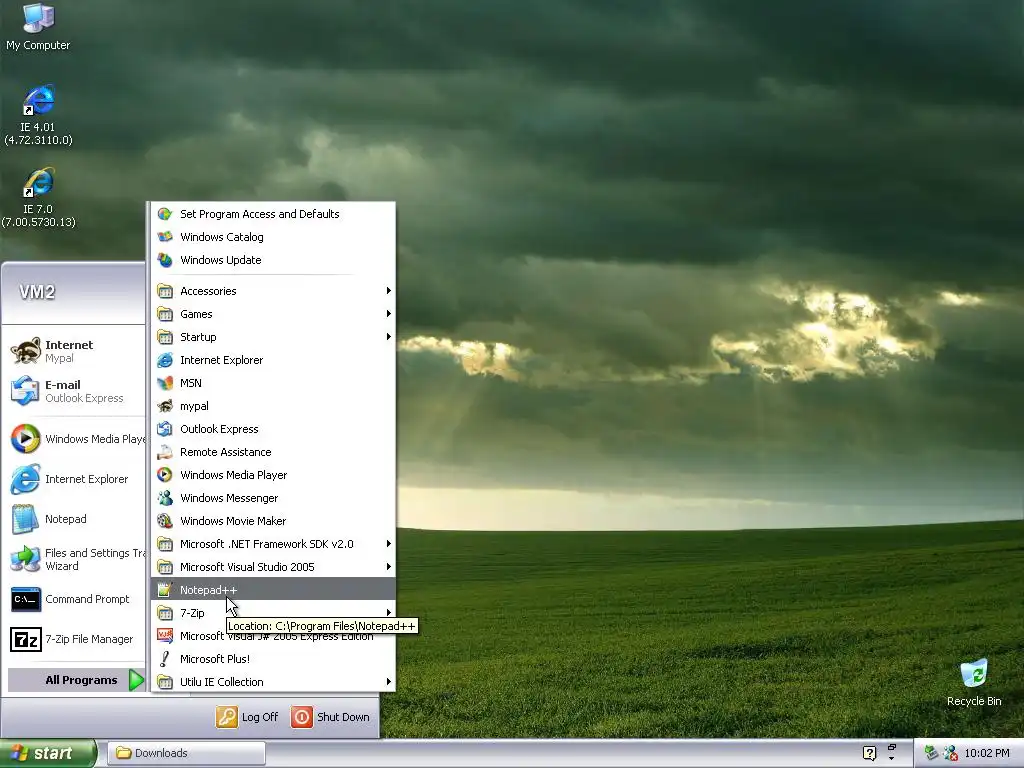
Task: Click the Startup folder label
Action: pyautogui.click(x=198, y=337)
